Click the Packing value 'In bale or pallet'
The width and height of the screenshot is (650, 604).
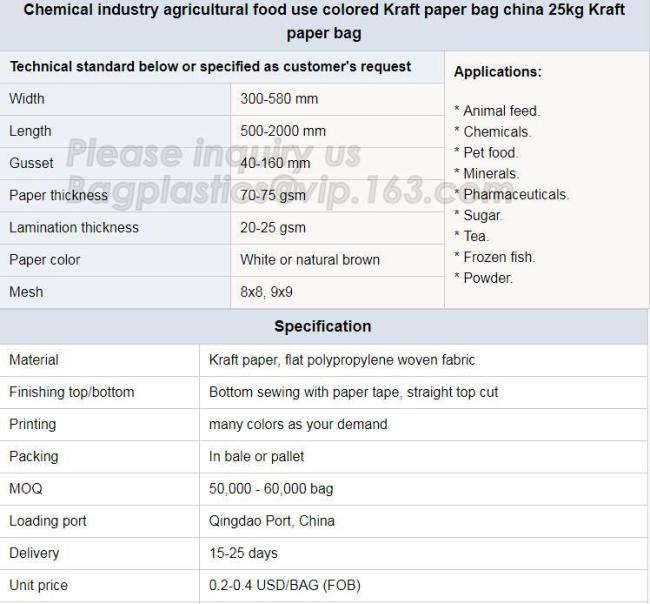coord(257,456)
